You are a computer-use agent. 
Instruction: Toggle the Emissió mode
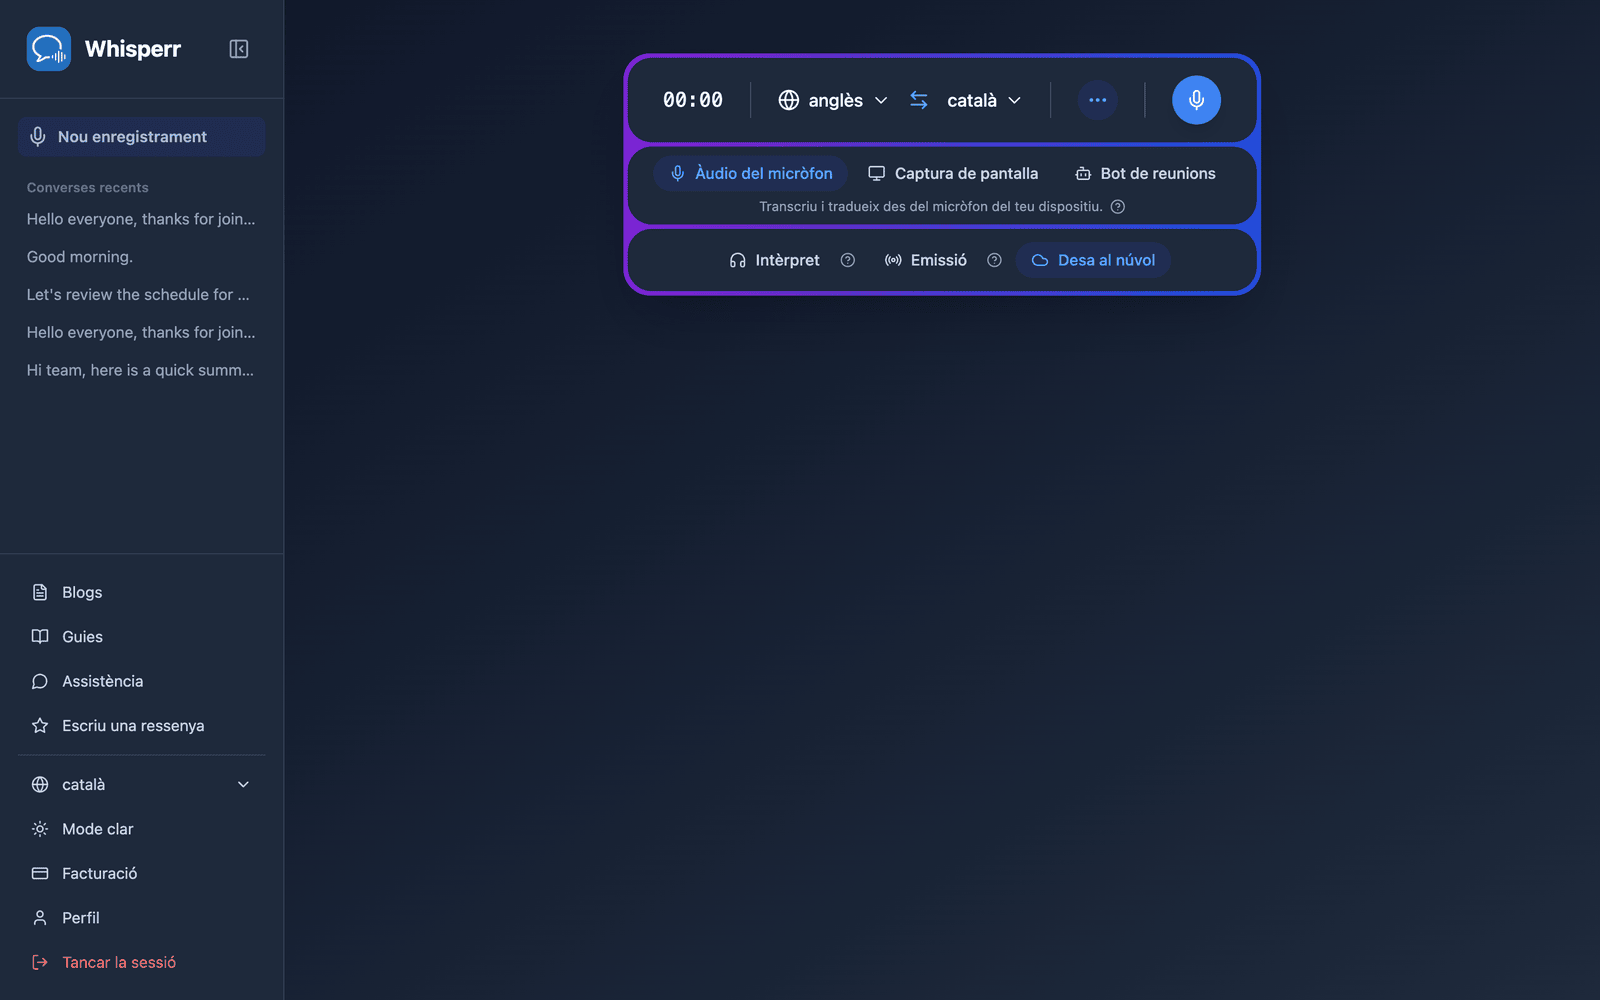coord(926,260)
